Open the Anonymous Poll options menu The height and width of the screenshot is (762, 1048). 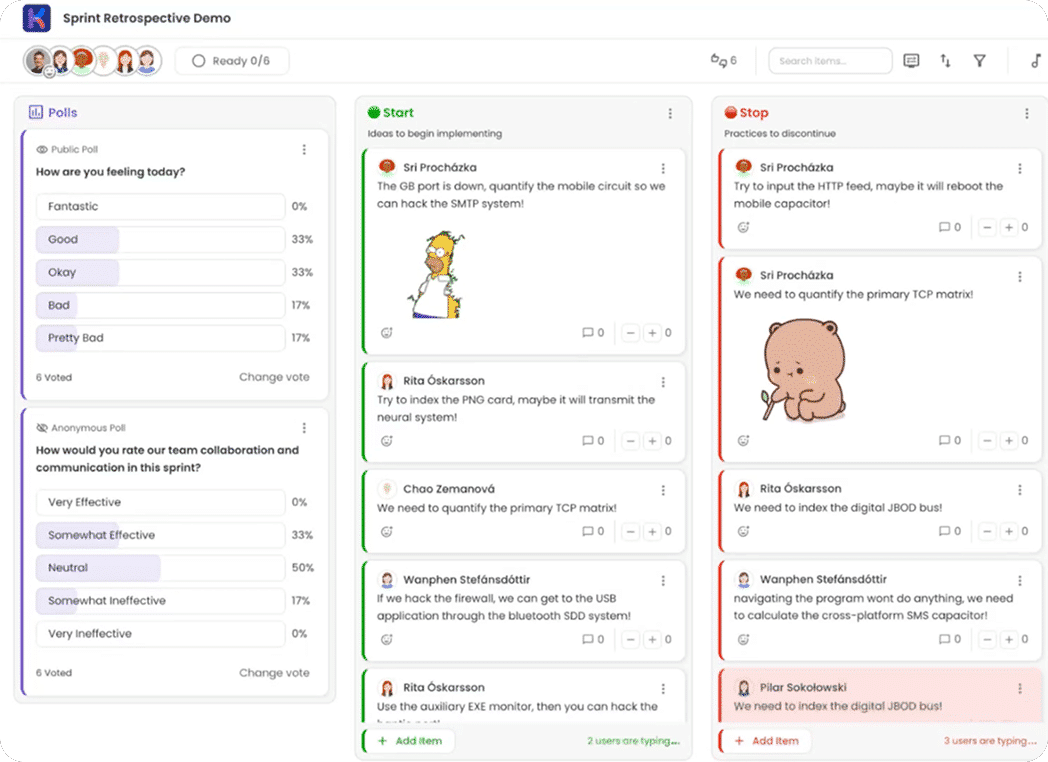(304, 428)
